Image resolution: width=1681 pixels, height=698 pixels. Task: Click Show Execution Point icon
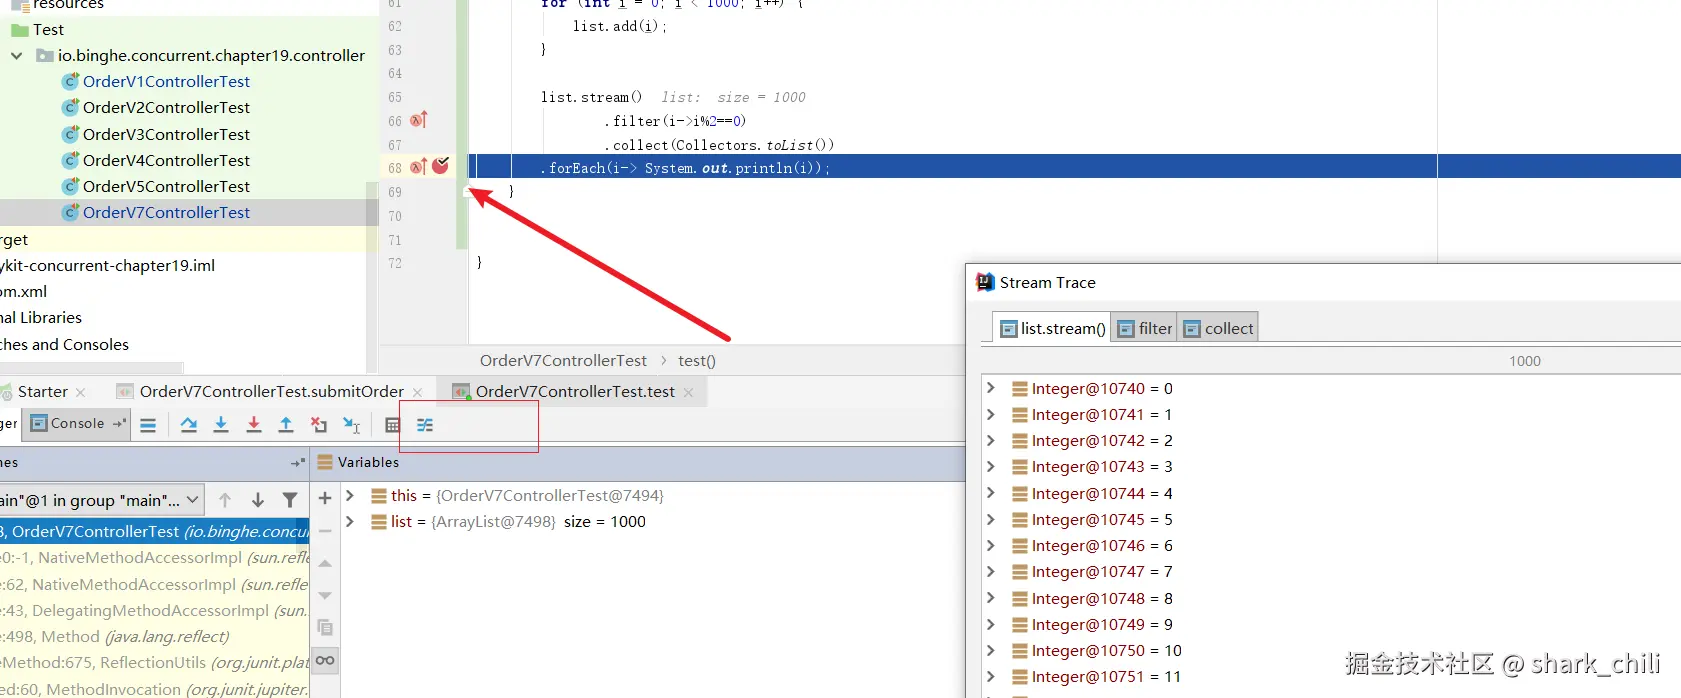(148, 425)
